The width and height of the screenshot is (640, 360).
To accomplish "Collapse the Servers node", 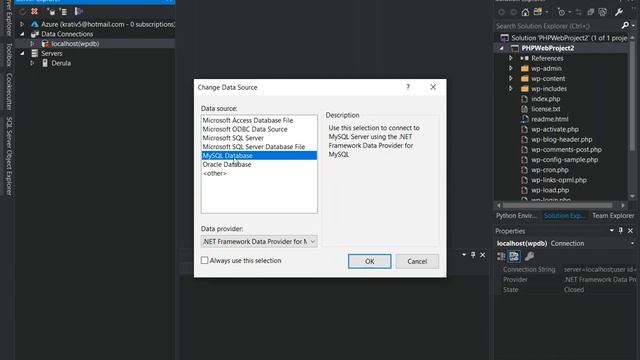I will coord(22,53).
